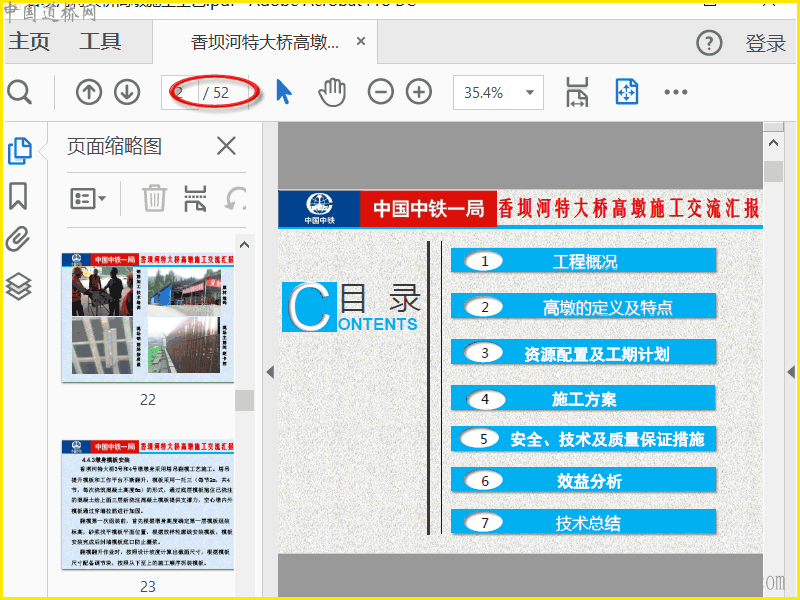Select the 香坝河特大桥高墩 document tab

(265, 42)
